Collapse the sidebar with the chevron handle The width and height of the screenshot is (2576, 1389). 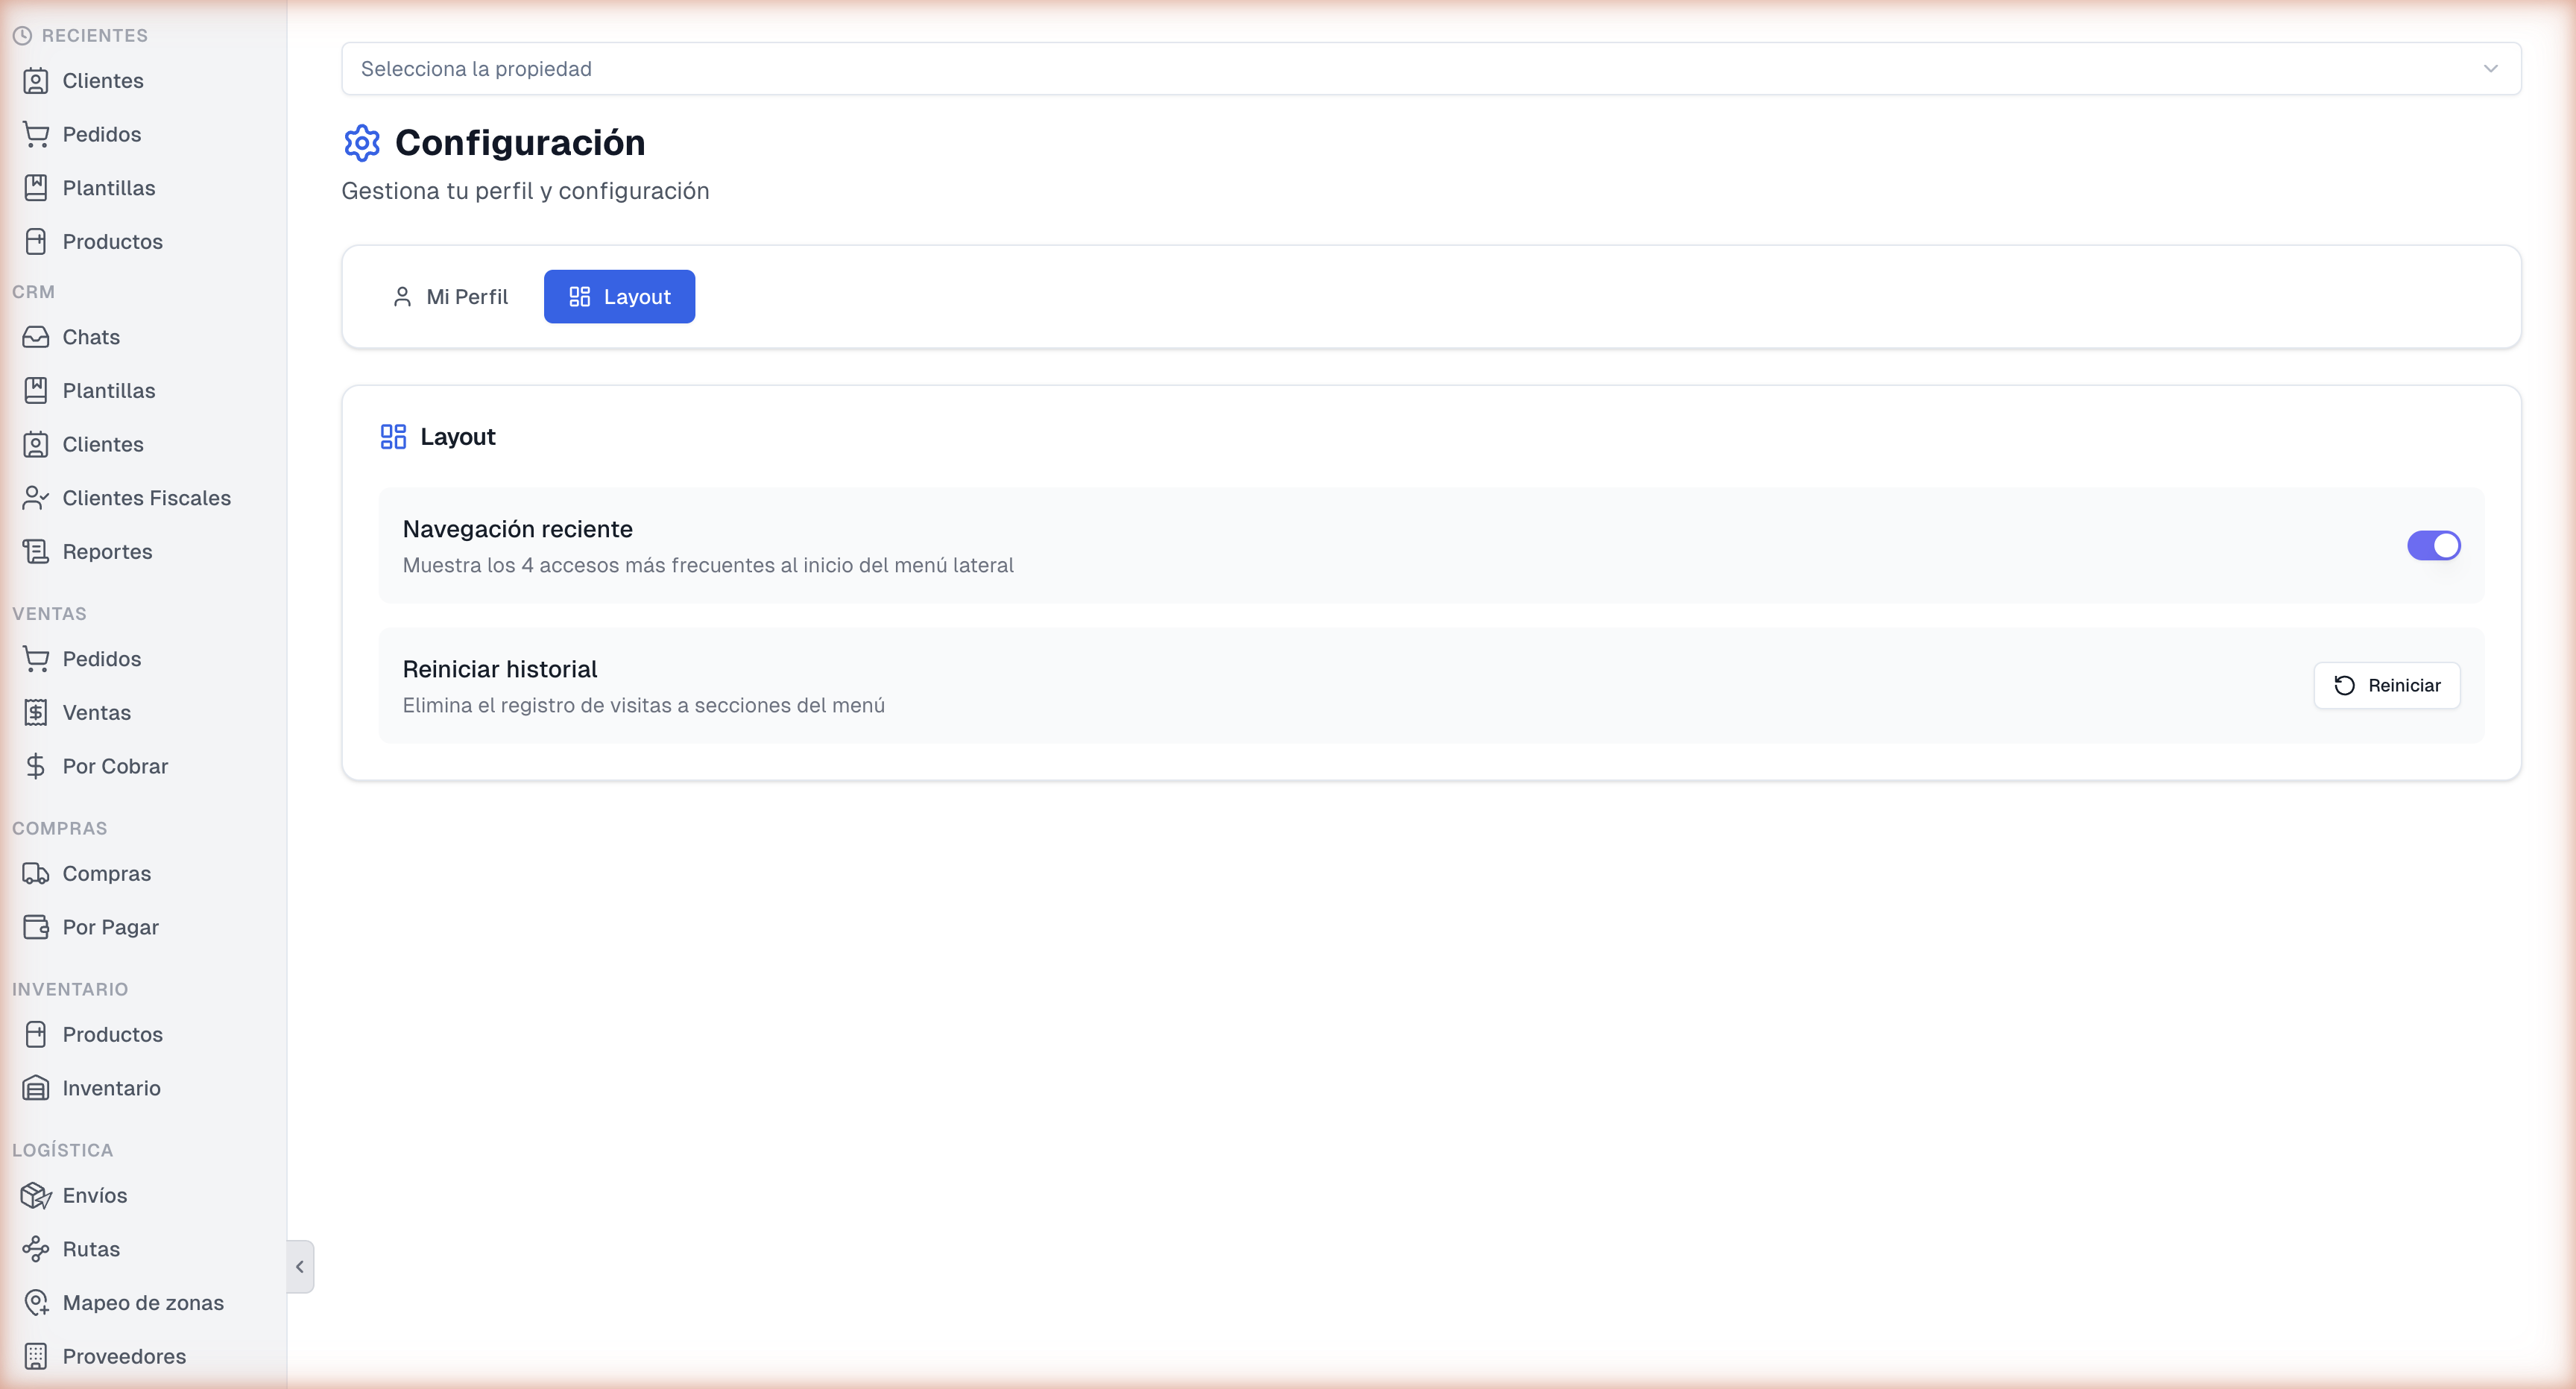(300, 1267)
